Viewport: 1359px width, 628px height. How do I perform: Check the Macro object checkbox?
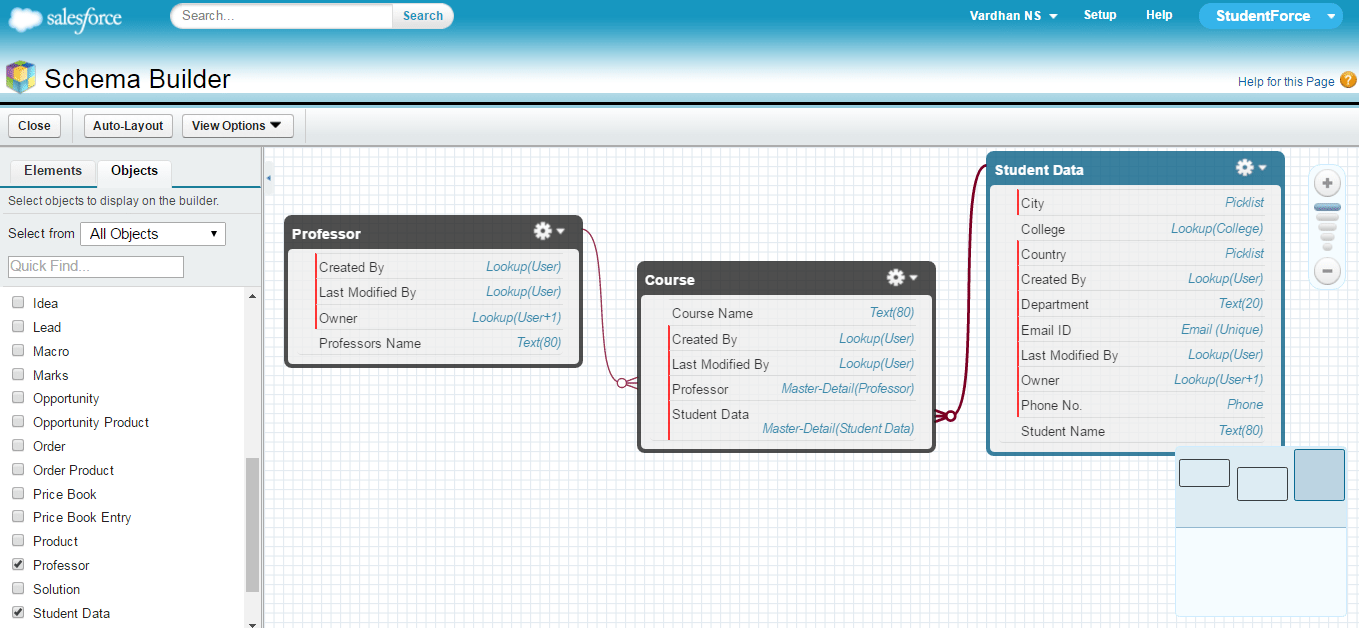coord(17,350)
